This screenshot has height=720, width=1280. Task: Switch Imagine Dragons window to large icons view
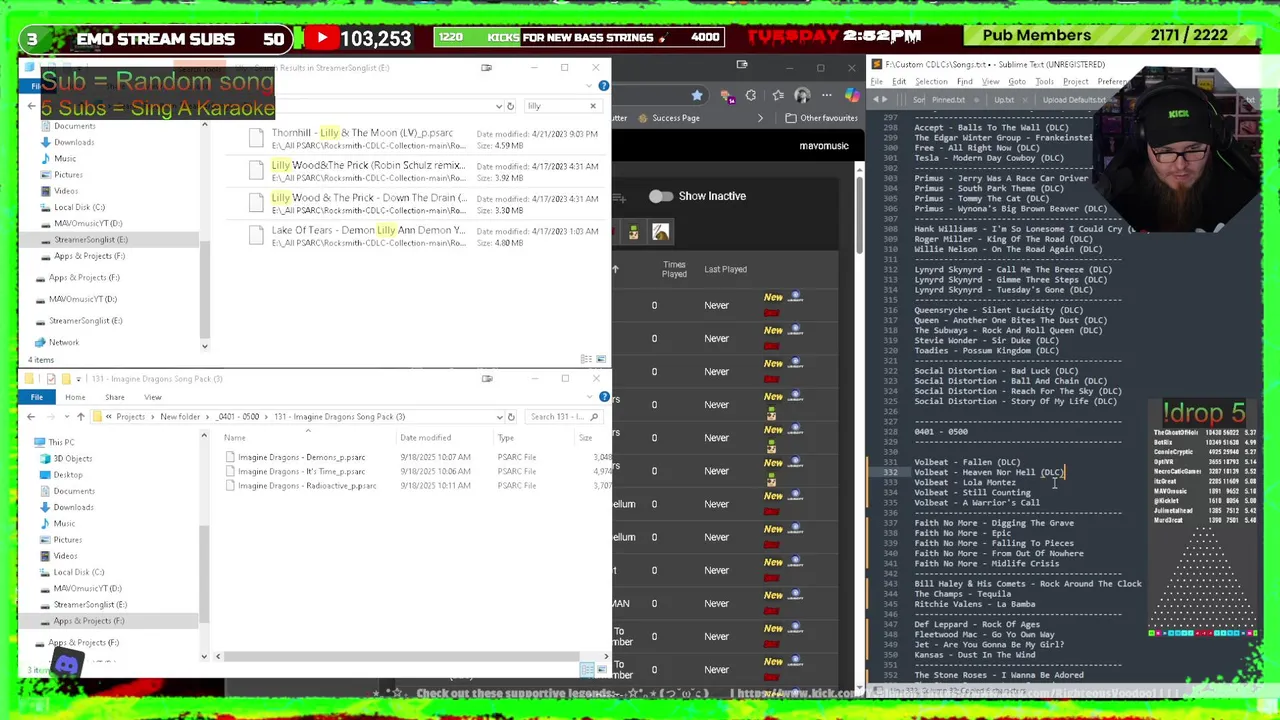(602, 669)
